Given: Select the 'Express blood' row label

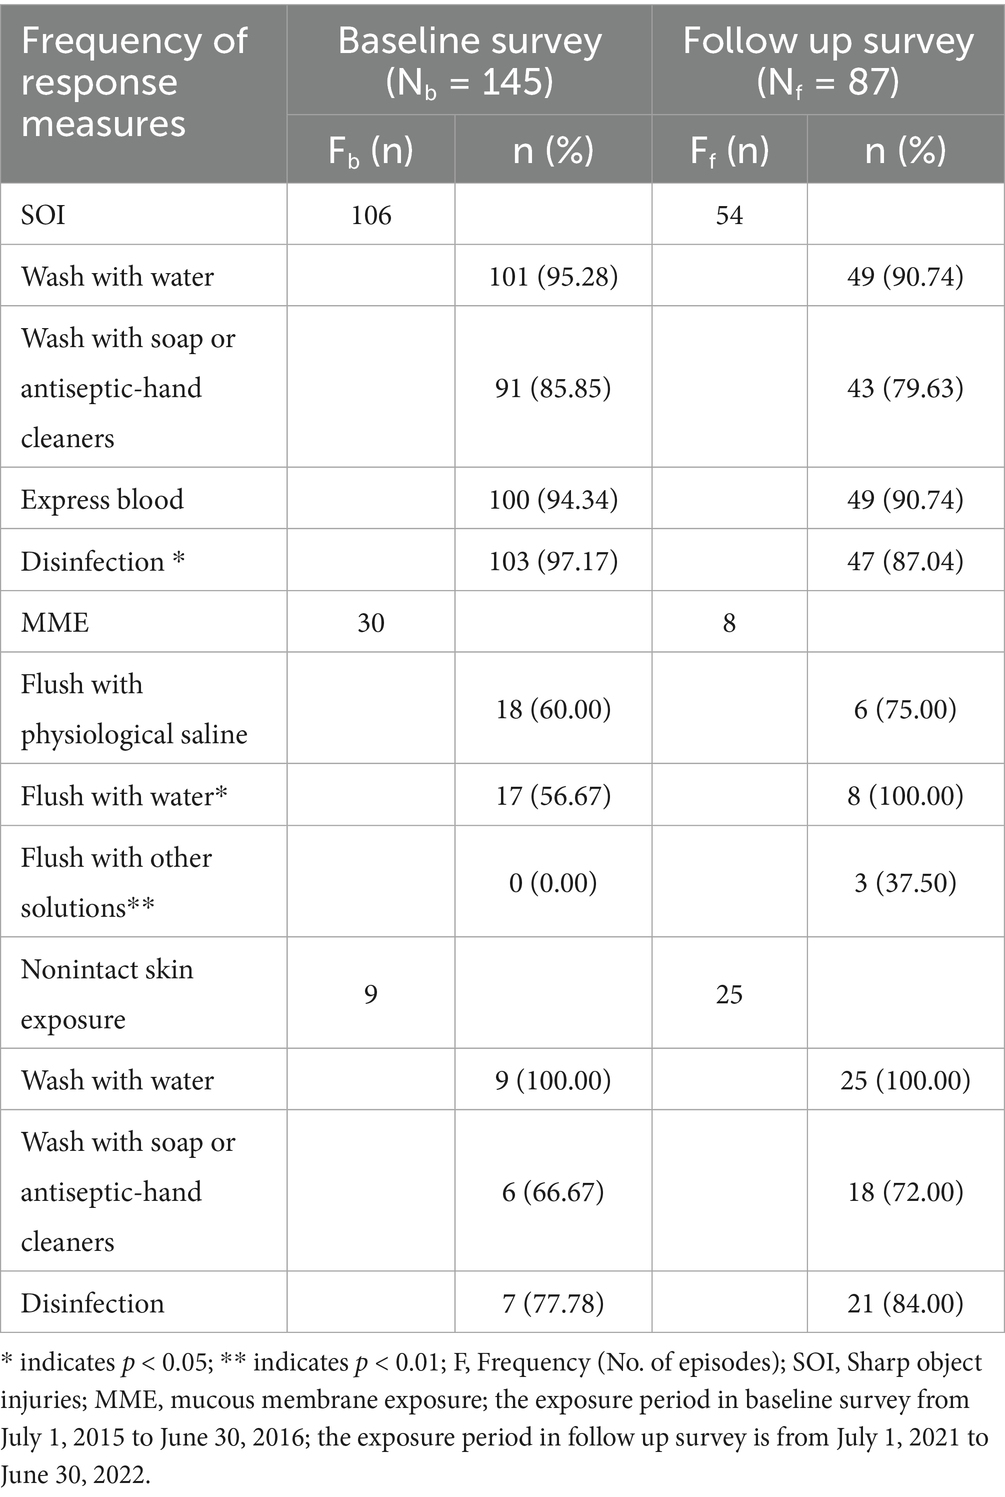Looking at the screenshot, I should pos(102,499).
